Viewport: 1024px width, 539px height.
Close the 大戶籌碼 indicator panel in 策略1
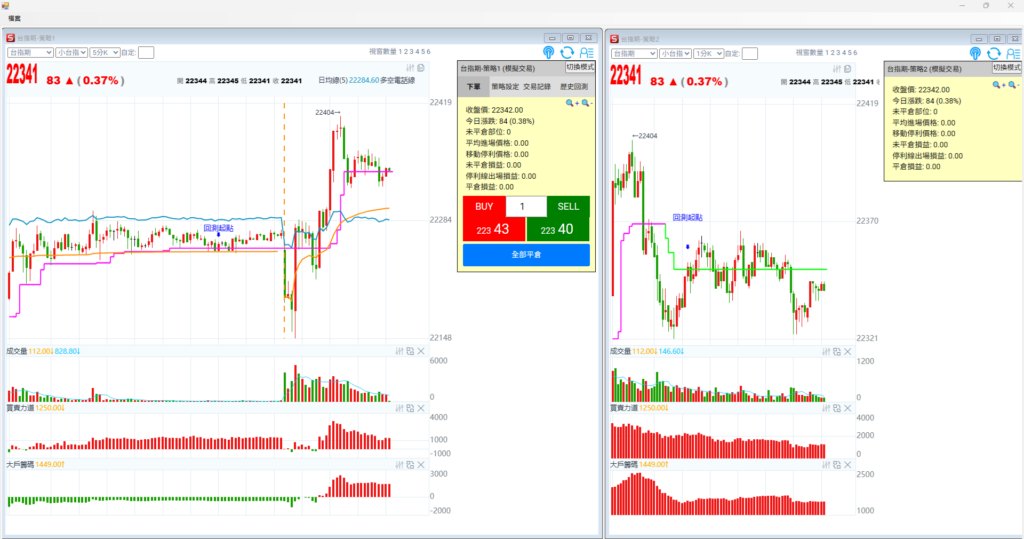pos(421,465)
